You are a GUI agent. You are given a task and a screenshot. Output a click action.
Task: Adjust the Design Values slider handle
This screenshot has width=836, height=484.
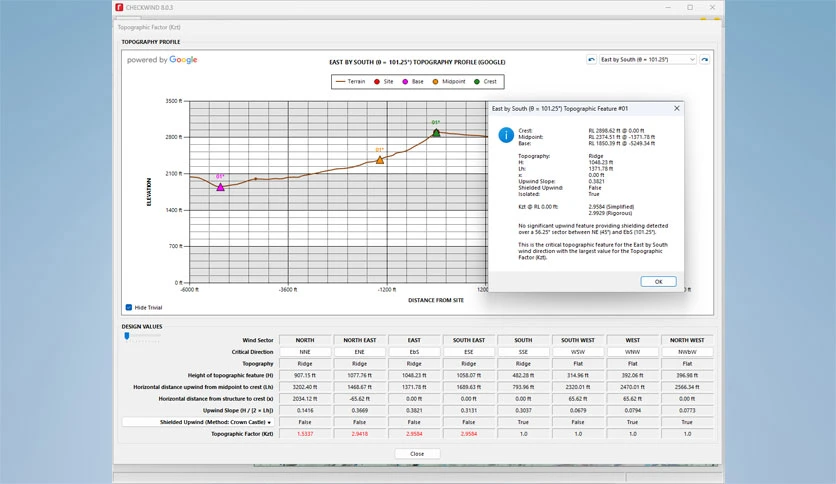click(x=127, y=336)
